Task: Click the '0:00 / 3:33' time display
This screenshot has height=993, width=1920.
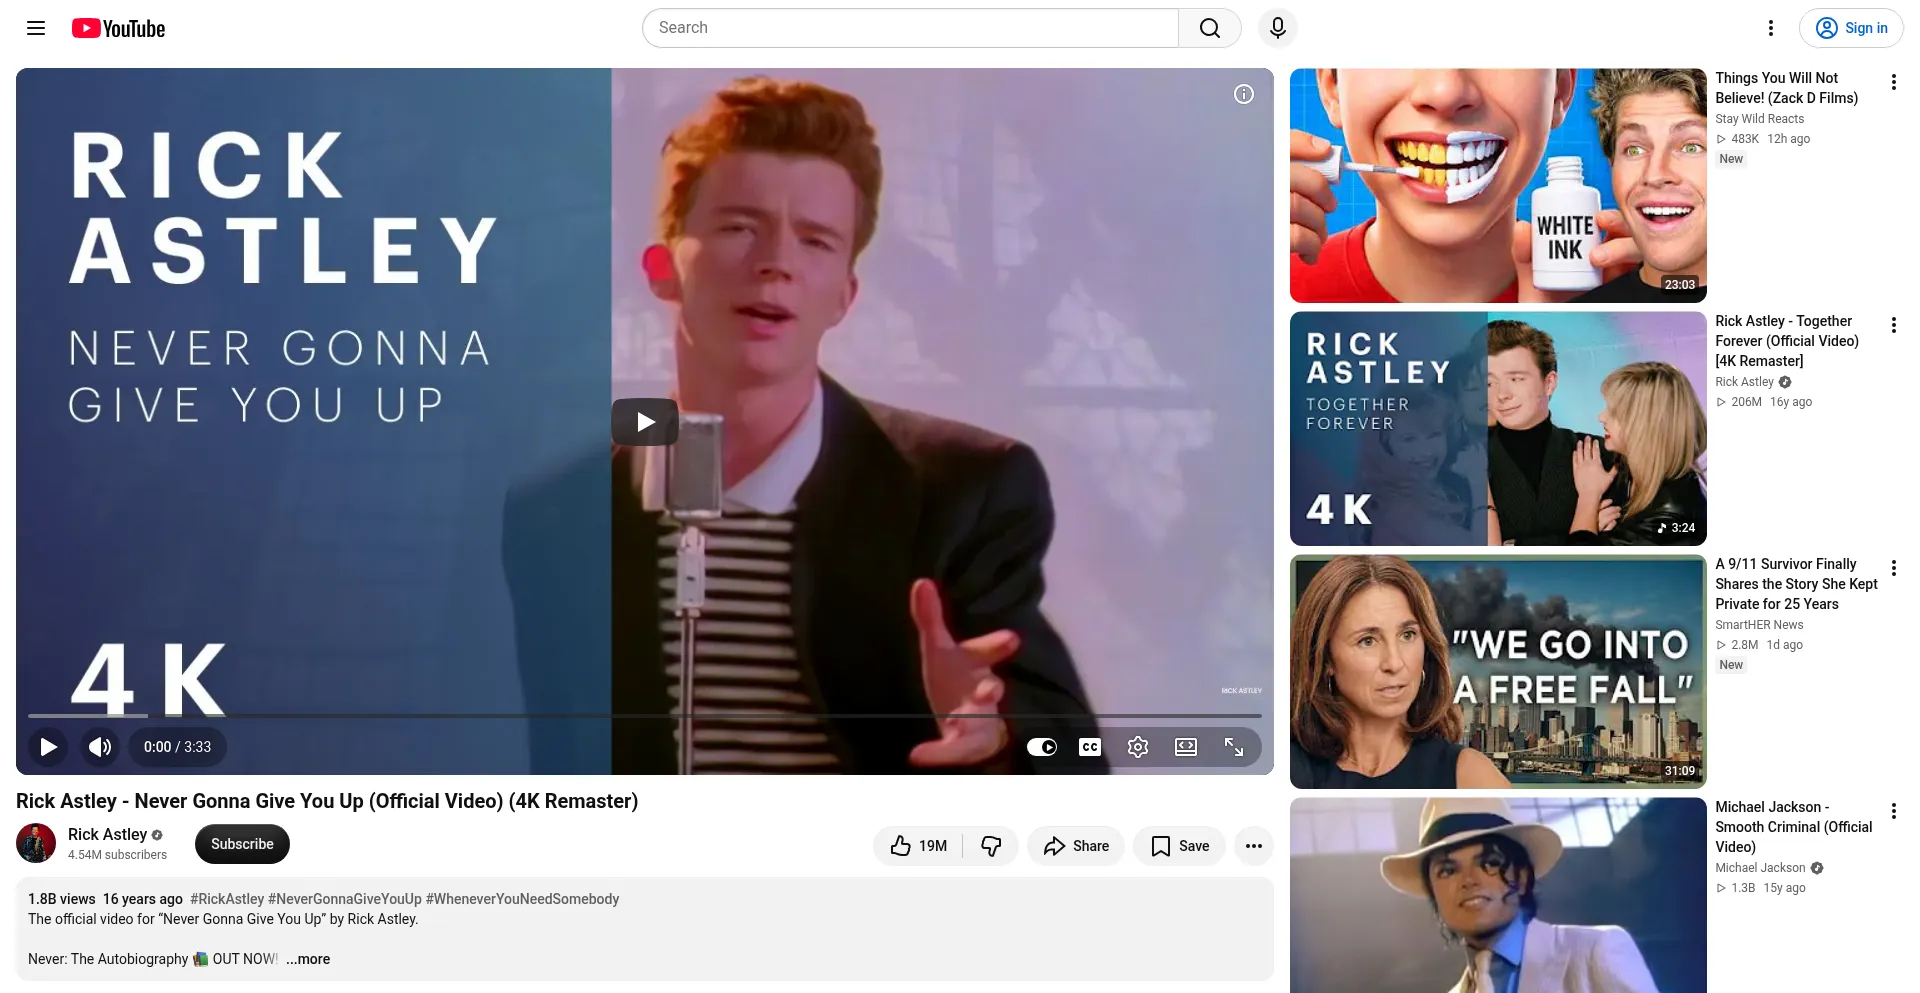Action: tap(177, 747)
